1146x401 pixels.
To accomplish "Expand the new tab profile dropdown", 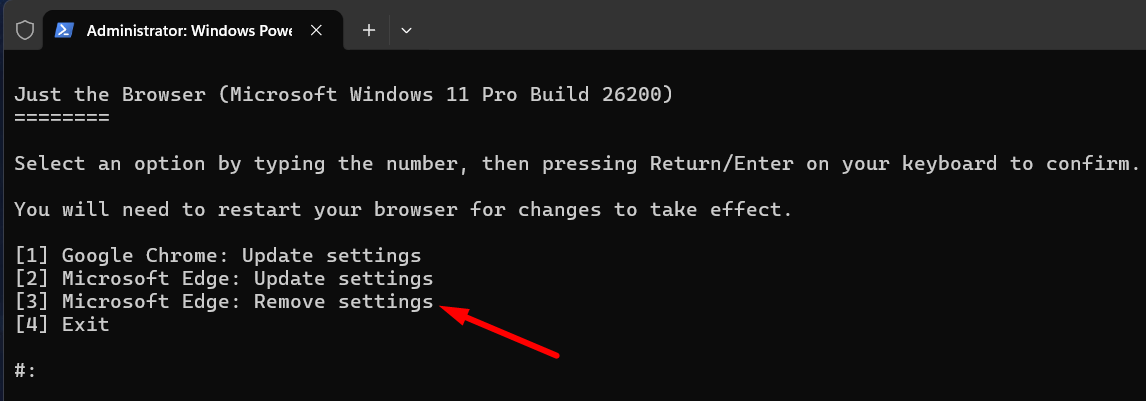I will pyautogui.click(x=406, y=30).
